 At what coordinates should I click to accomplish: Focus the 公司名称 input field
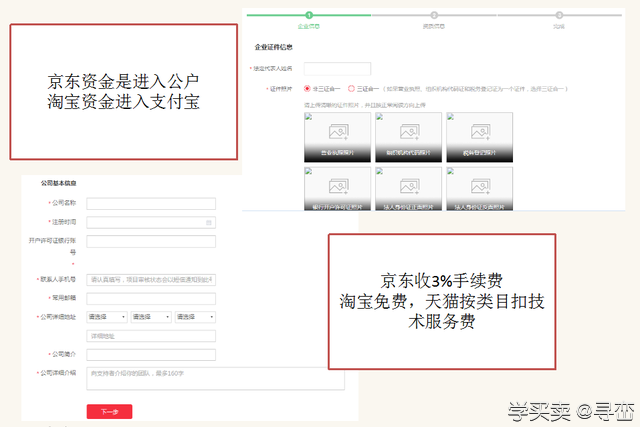pyautogui.click(x=151, y=204)
